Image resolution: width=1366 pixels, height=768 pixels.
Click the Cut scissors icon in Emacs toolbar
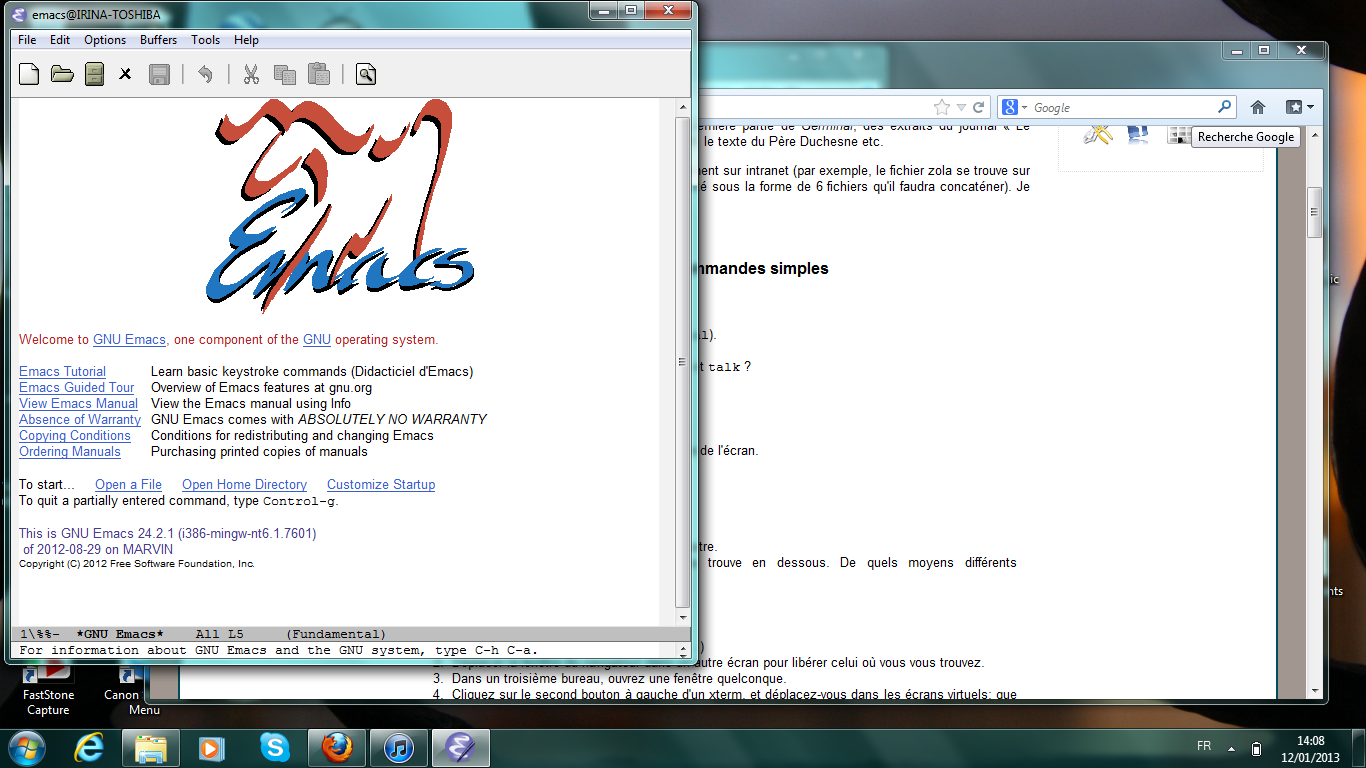pos(251,74)
